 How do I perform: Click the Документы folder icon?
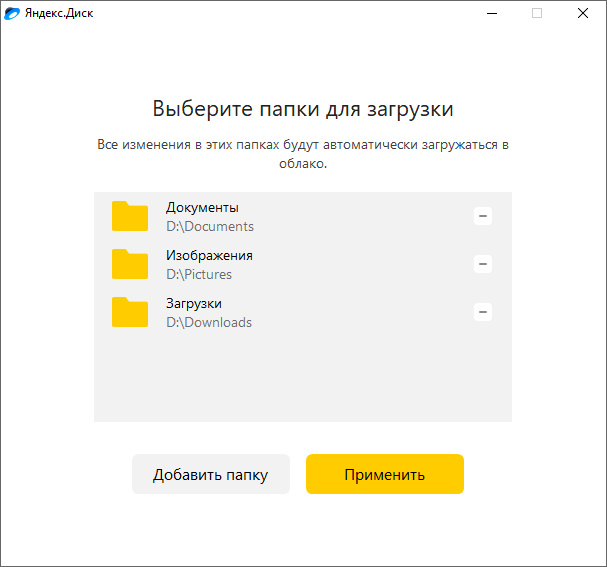coord(129,216)
